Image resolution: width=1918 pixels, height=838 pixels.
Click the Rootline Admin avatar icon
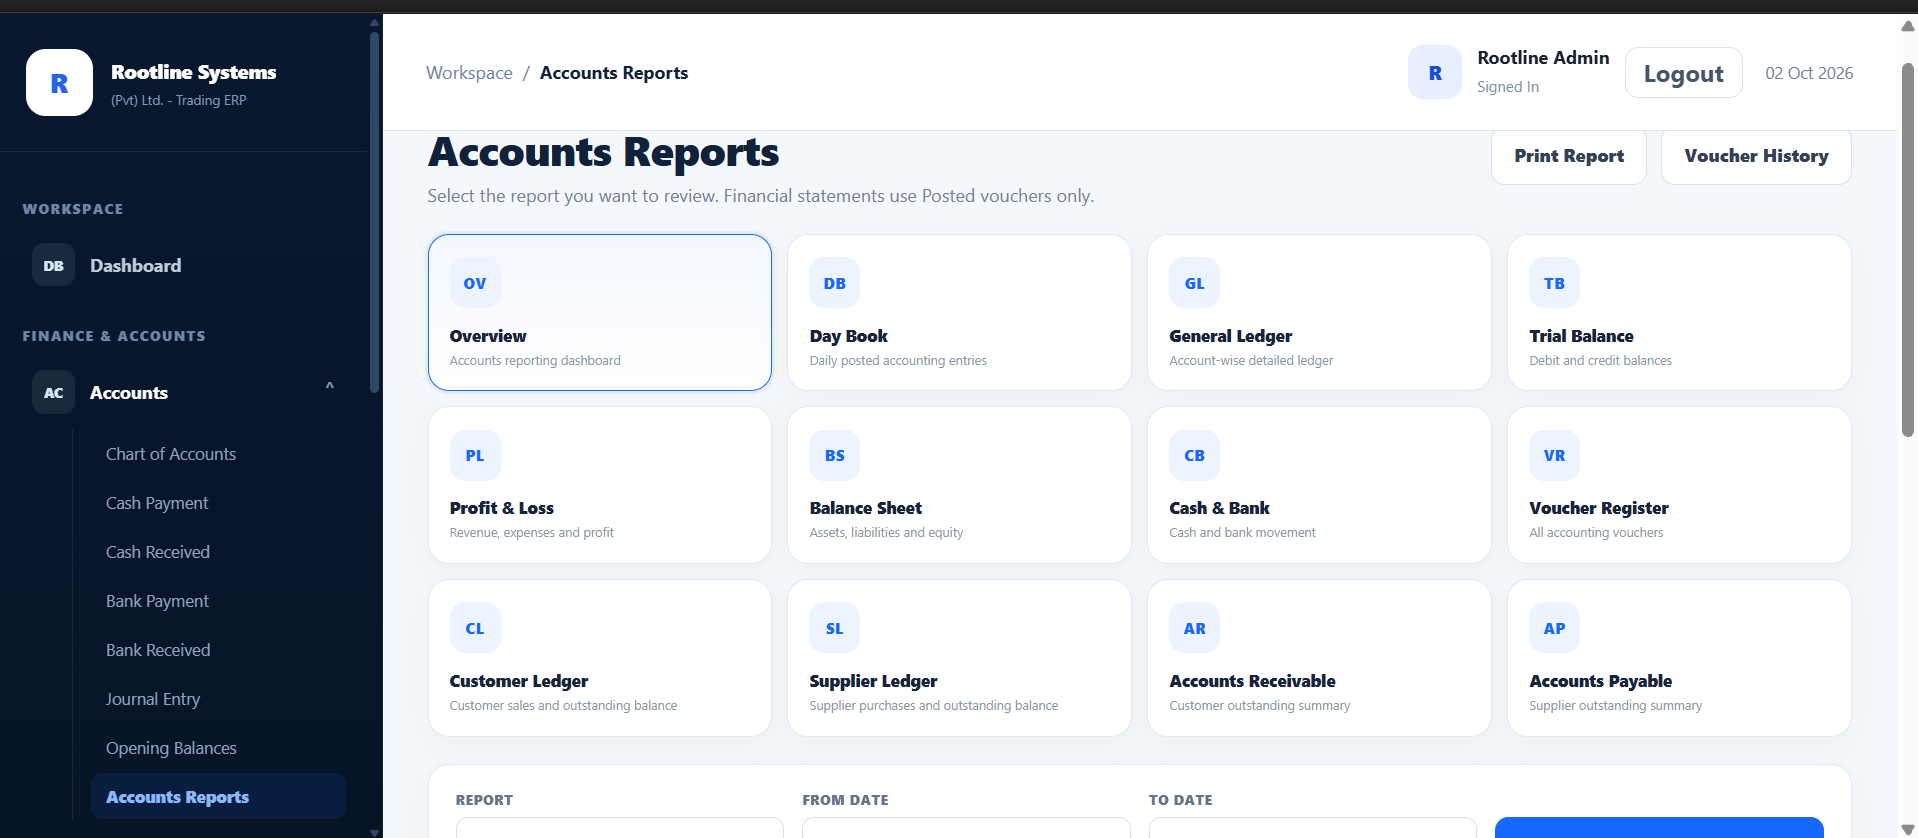pos(1435,73)
